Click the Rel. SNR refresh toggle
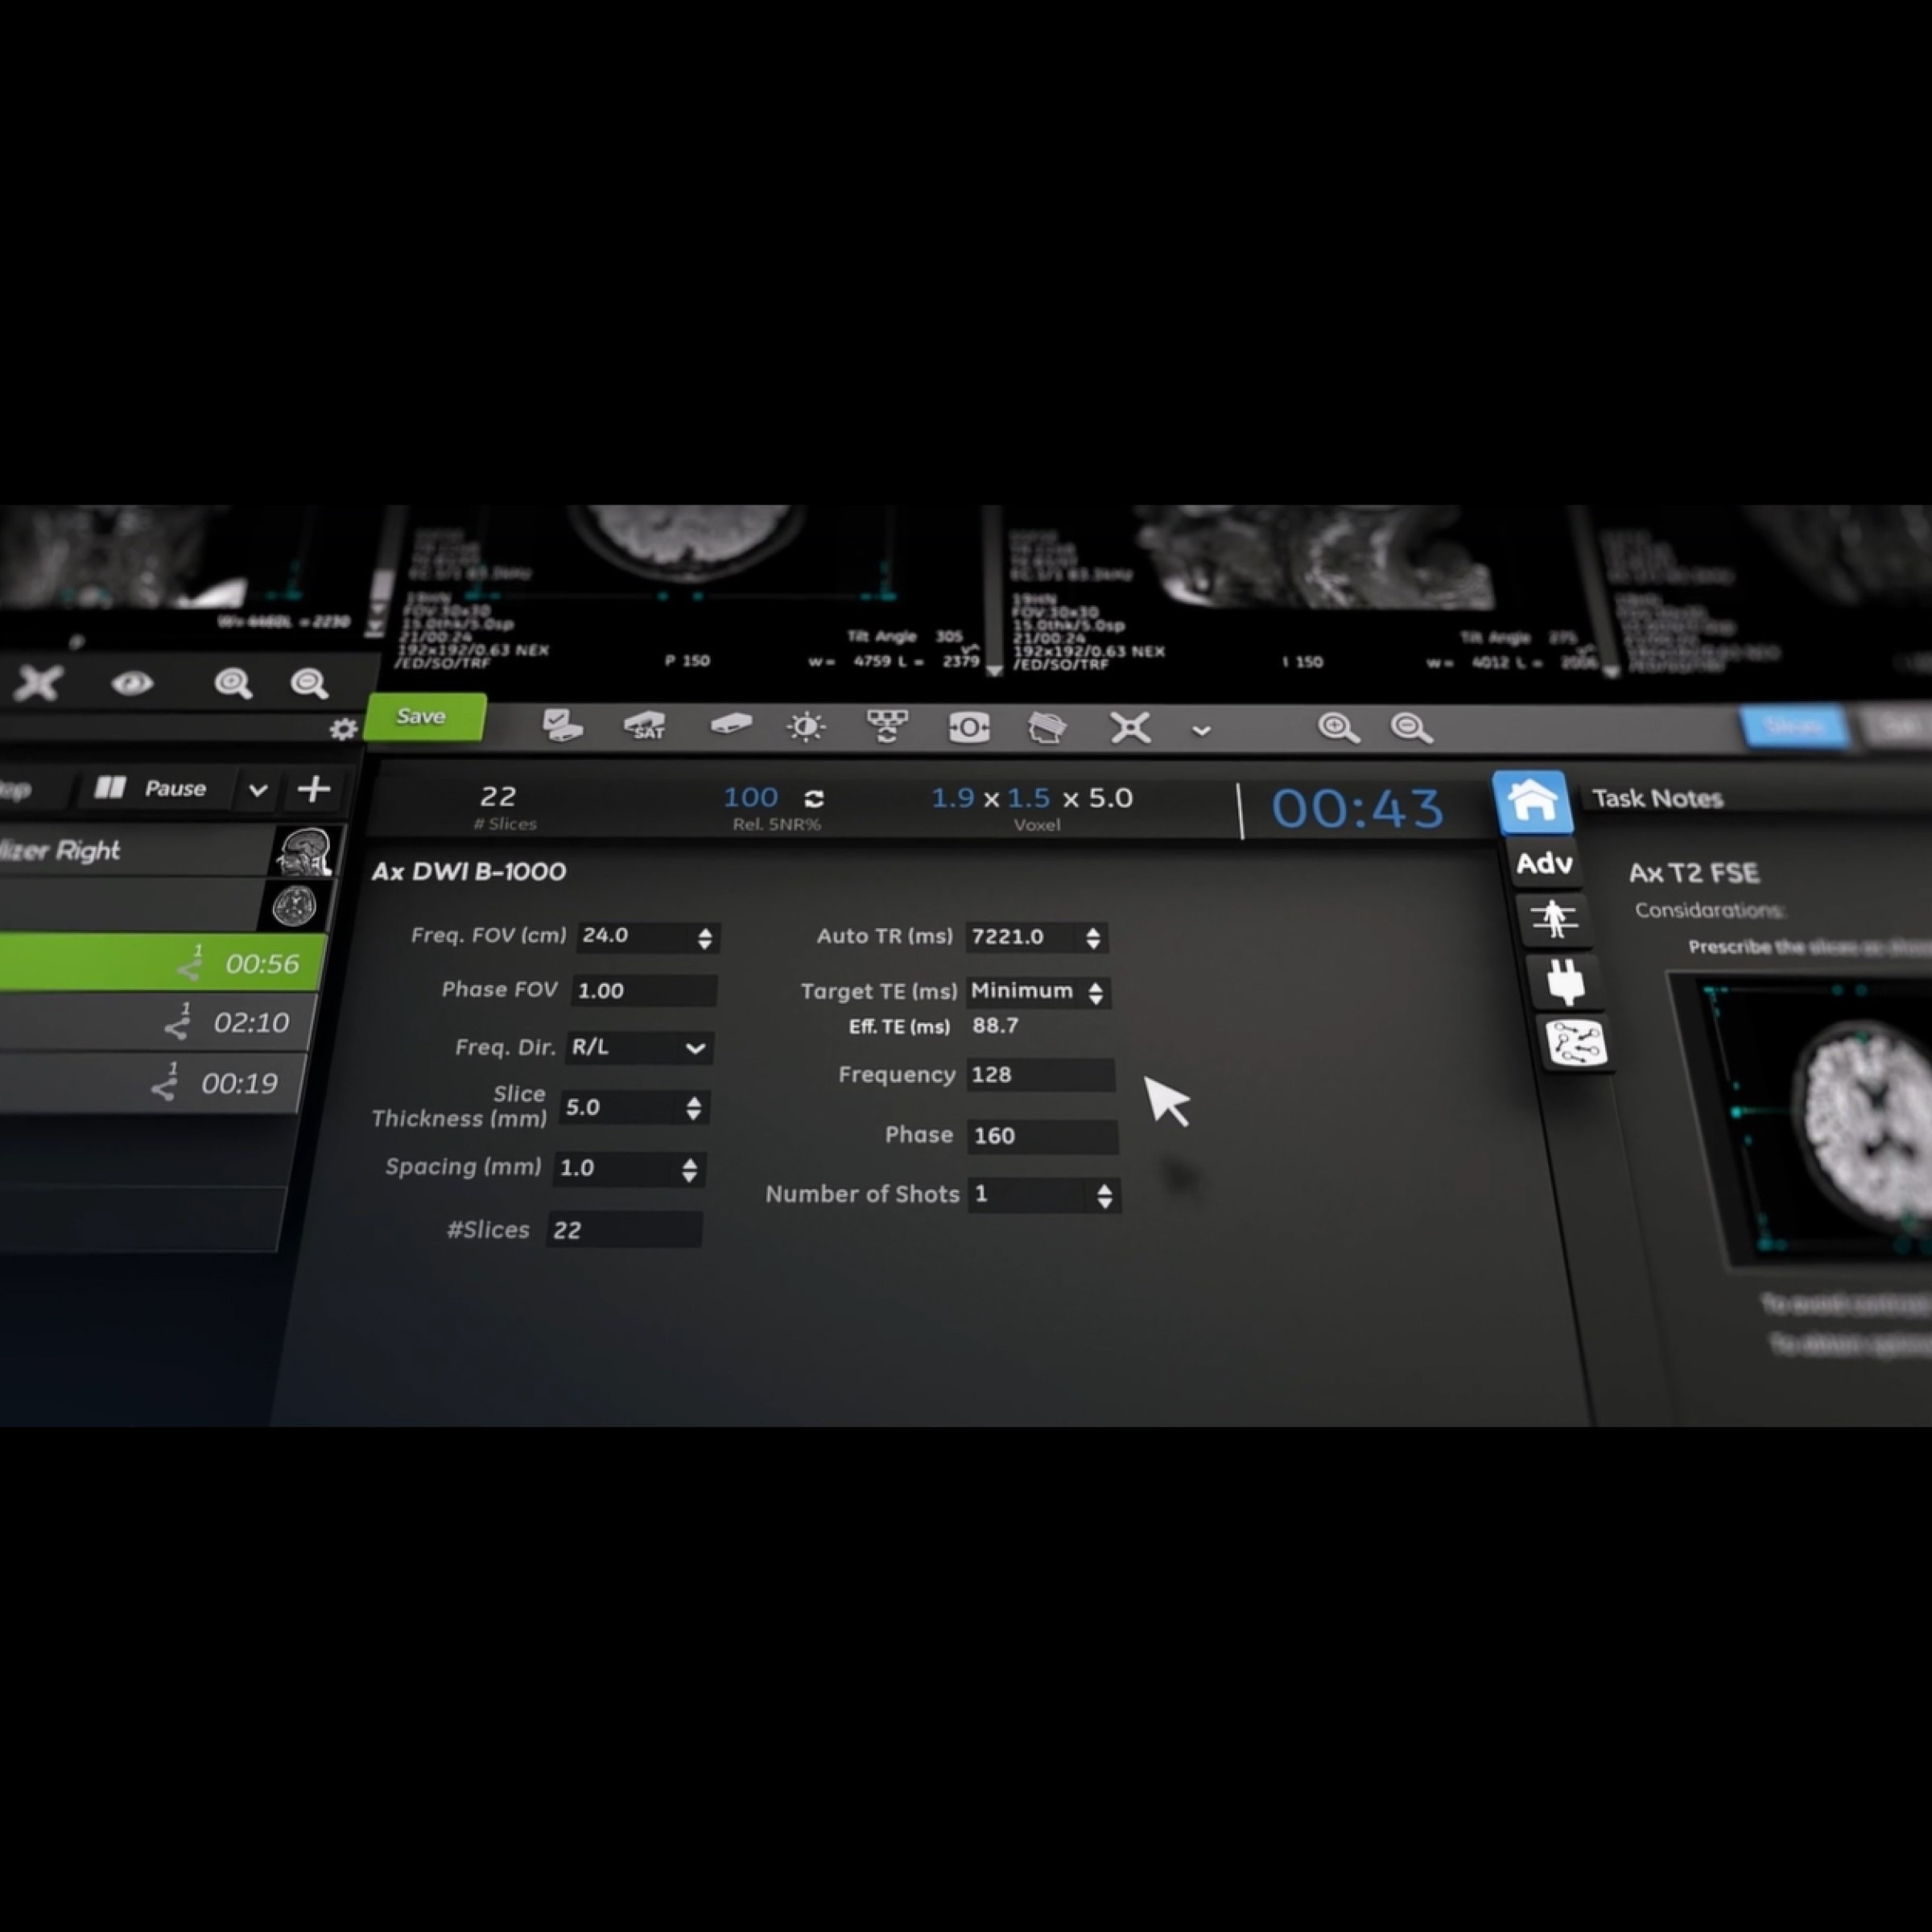The image size is (1932, 1932). click(814, 799)
